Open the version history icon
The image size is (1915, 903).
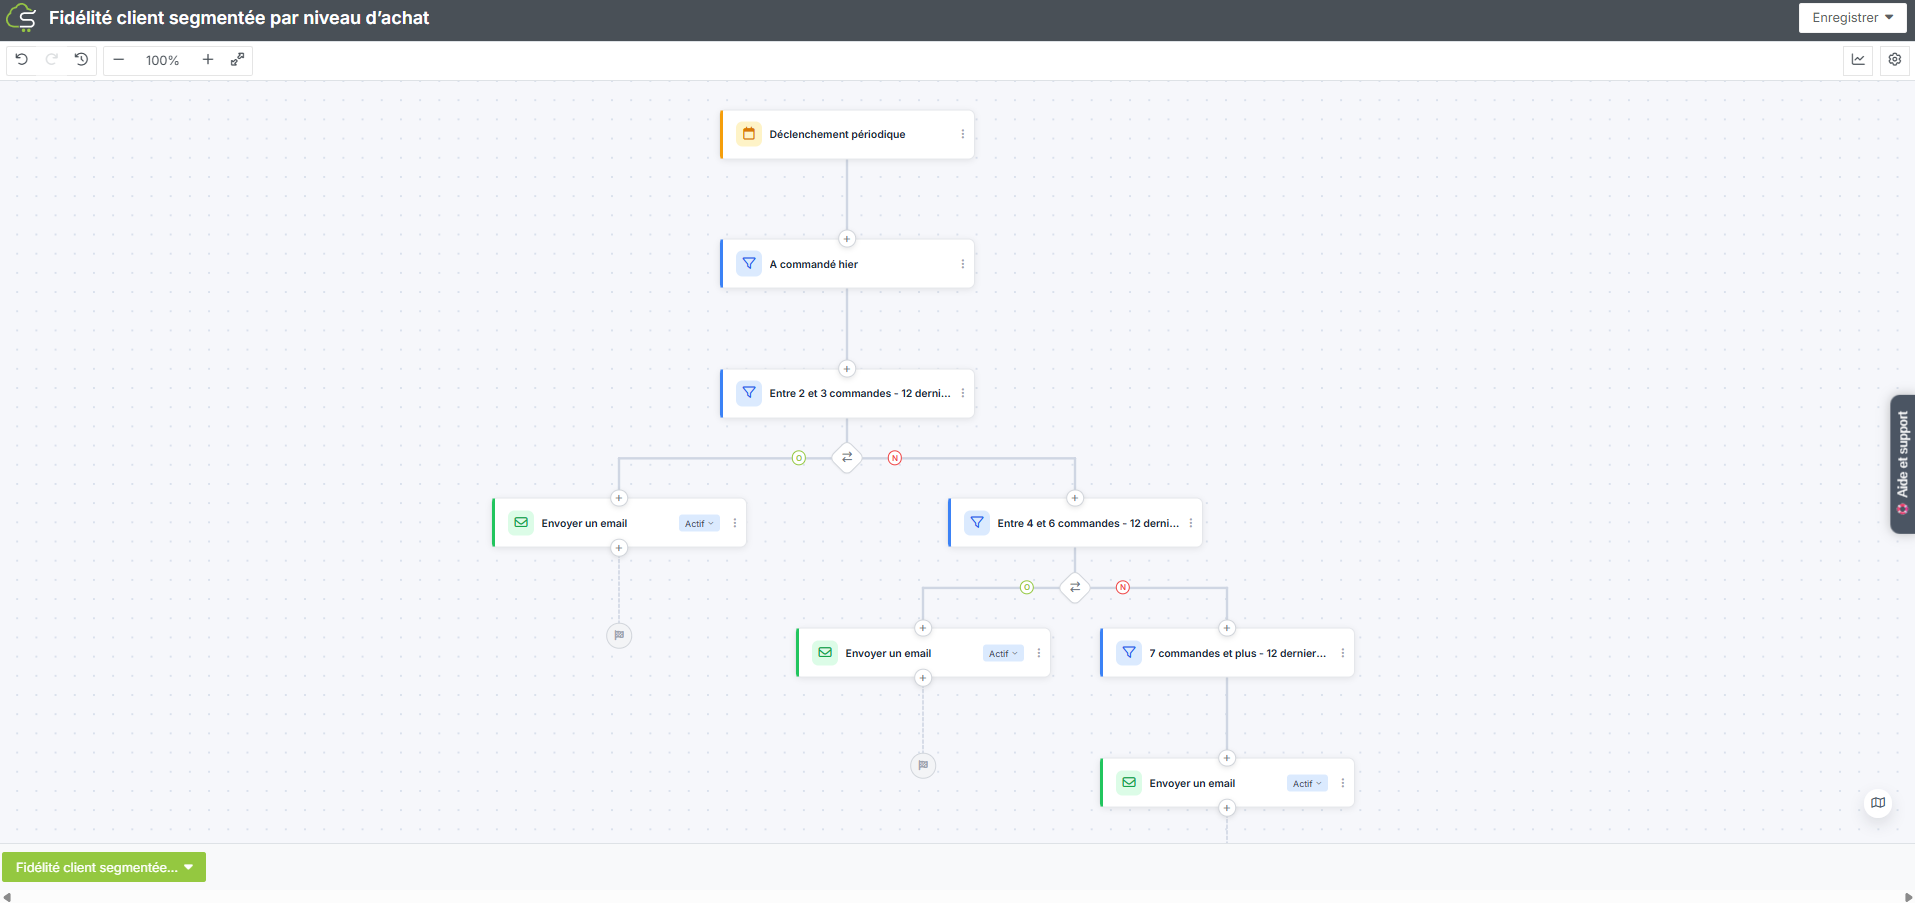(81, 60)
